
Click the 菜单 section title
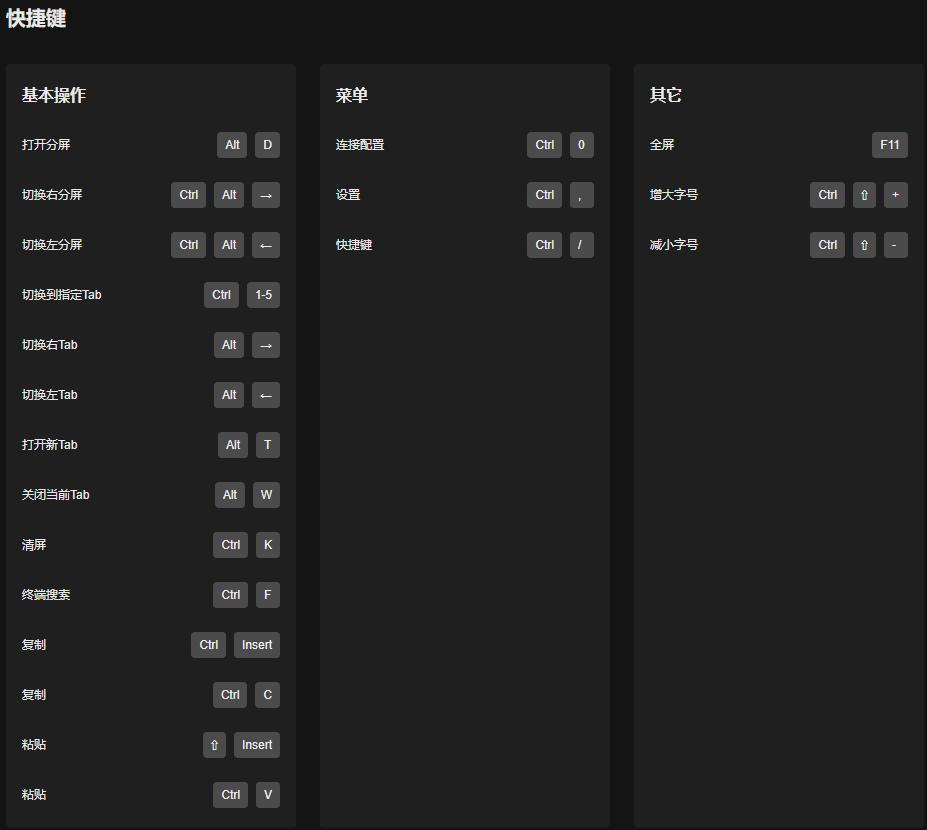(x=352, y=95)
